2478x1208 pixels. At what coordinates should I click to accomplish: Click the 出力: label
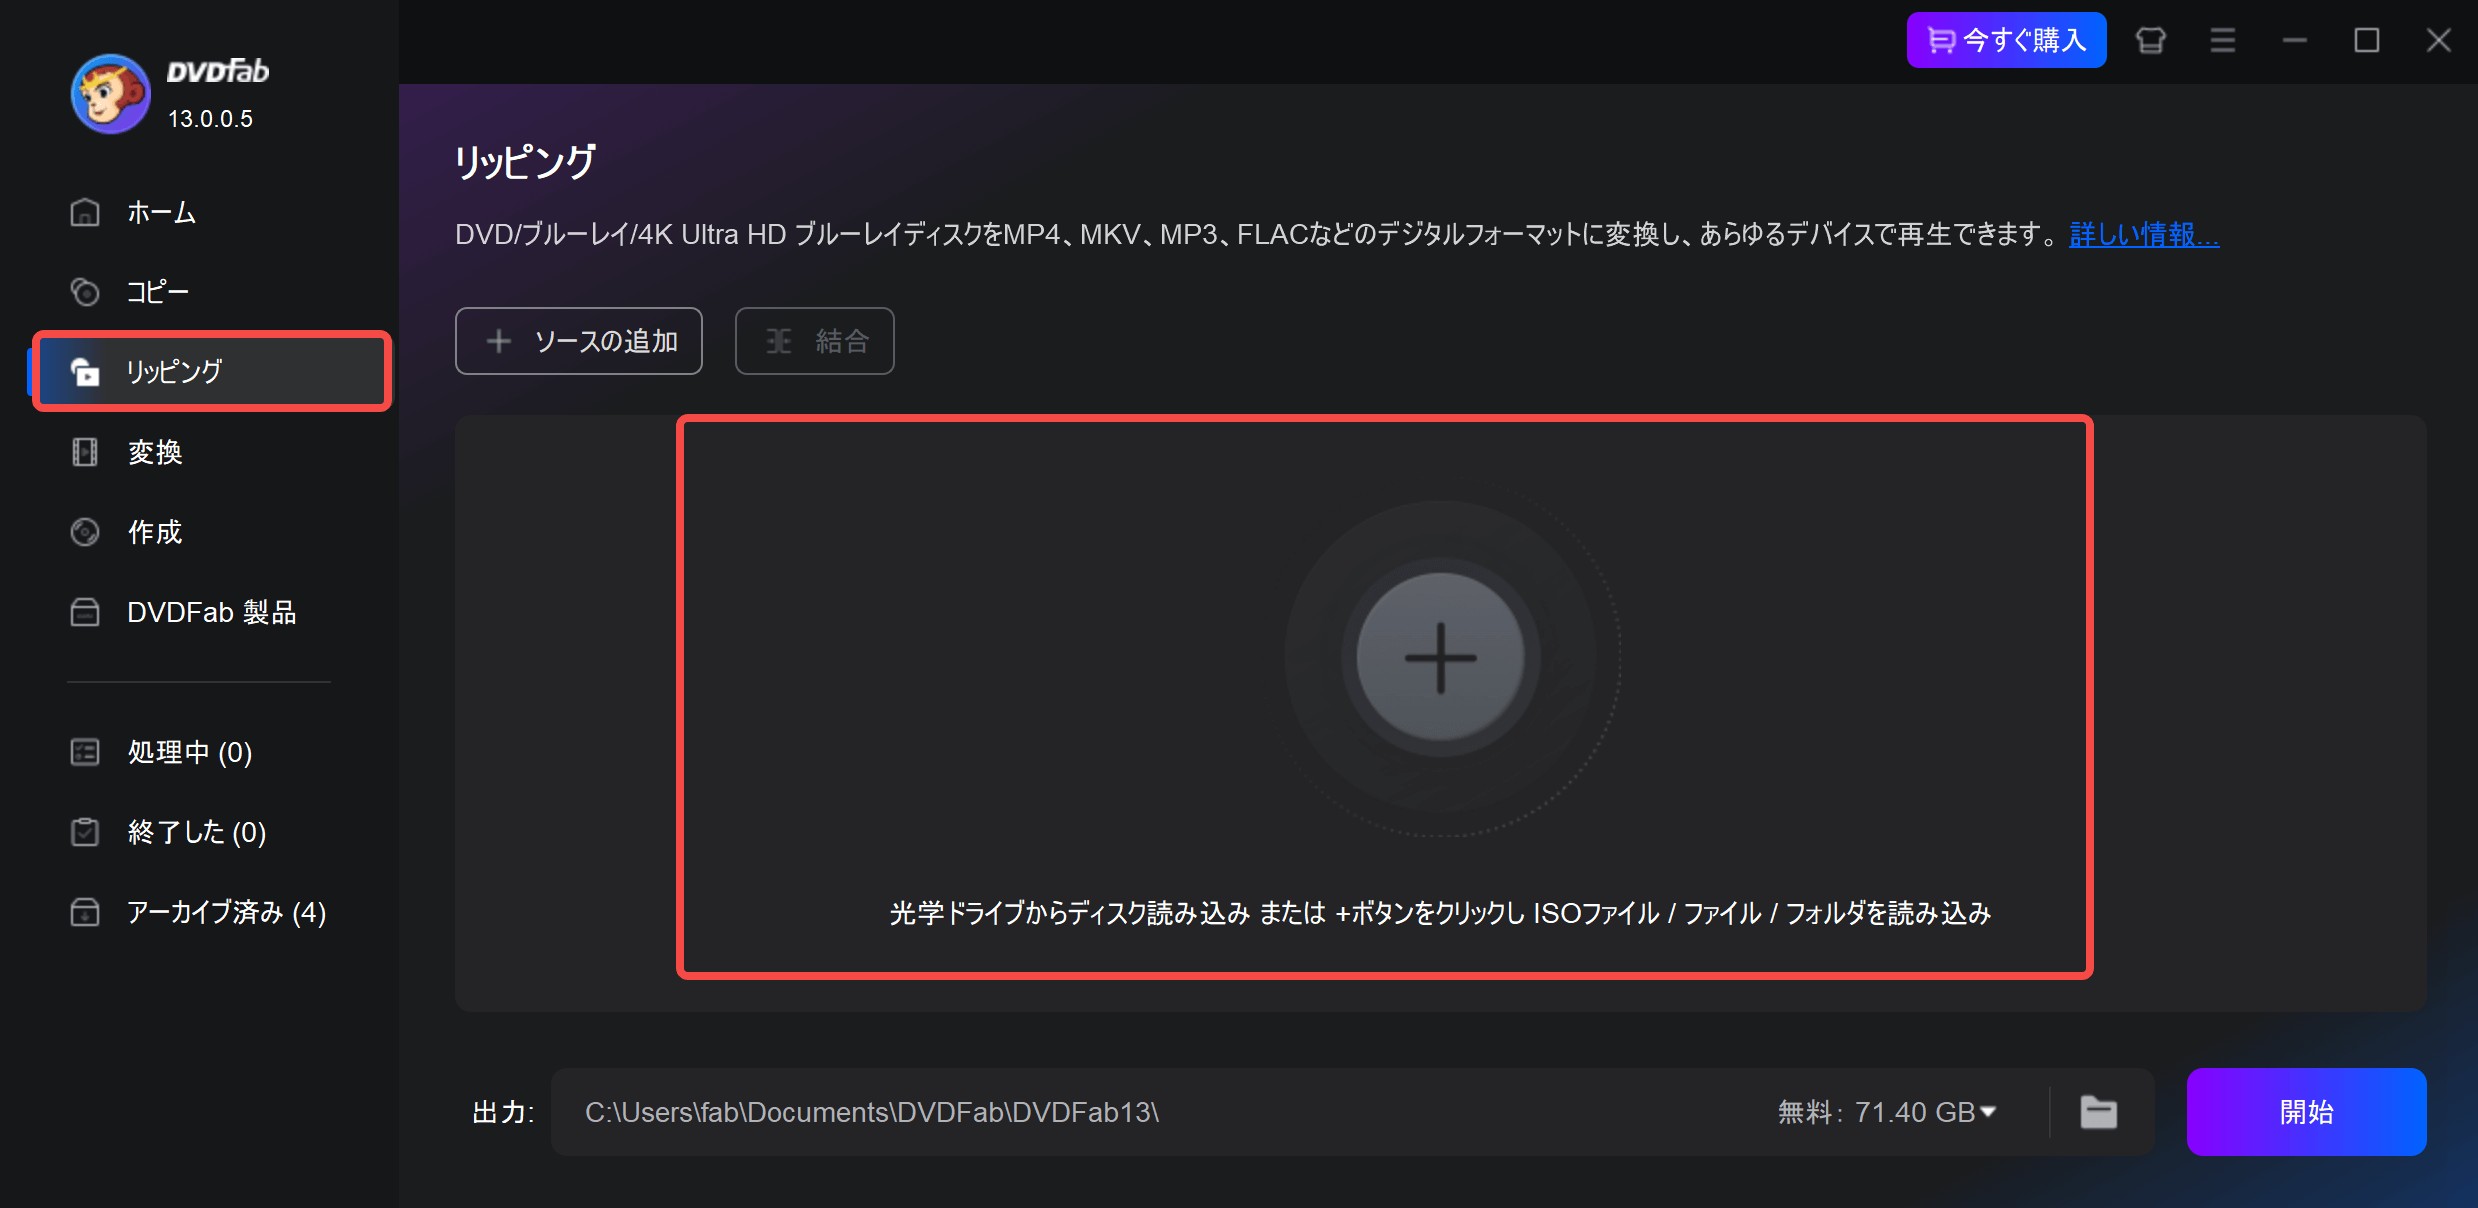point(503,1112)
